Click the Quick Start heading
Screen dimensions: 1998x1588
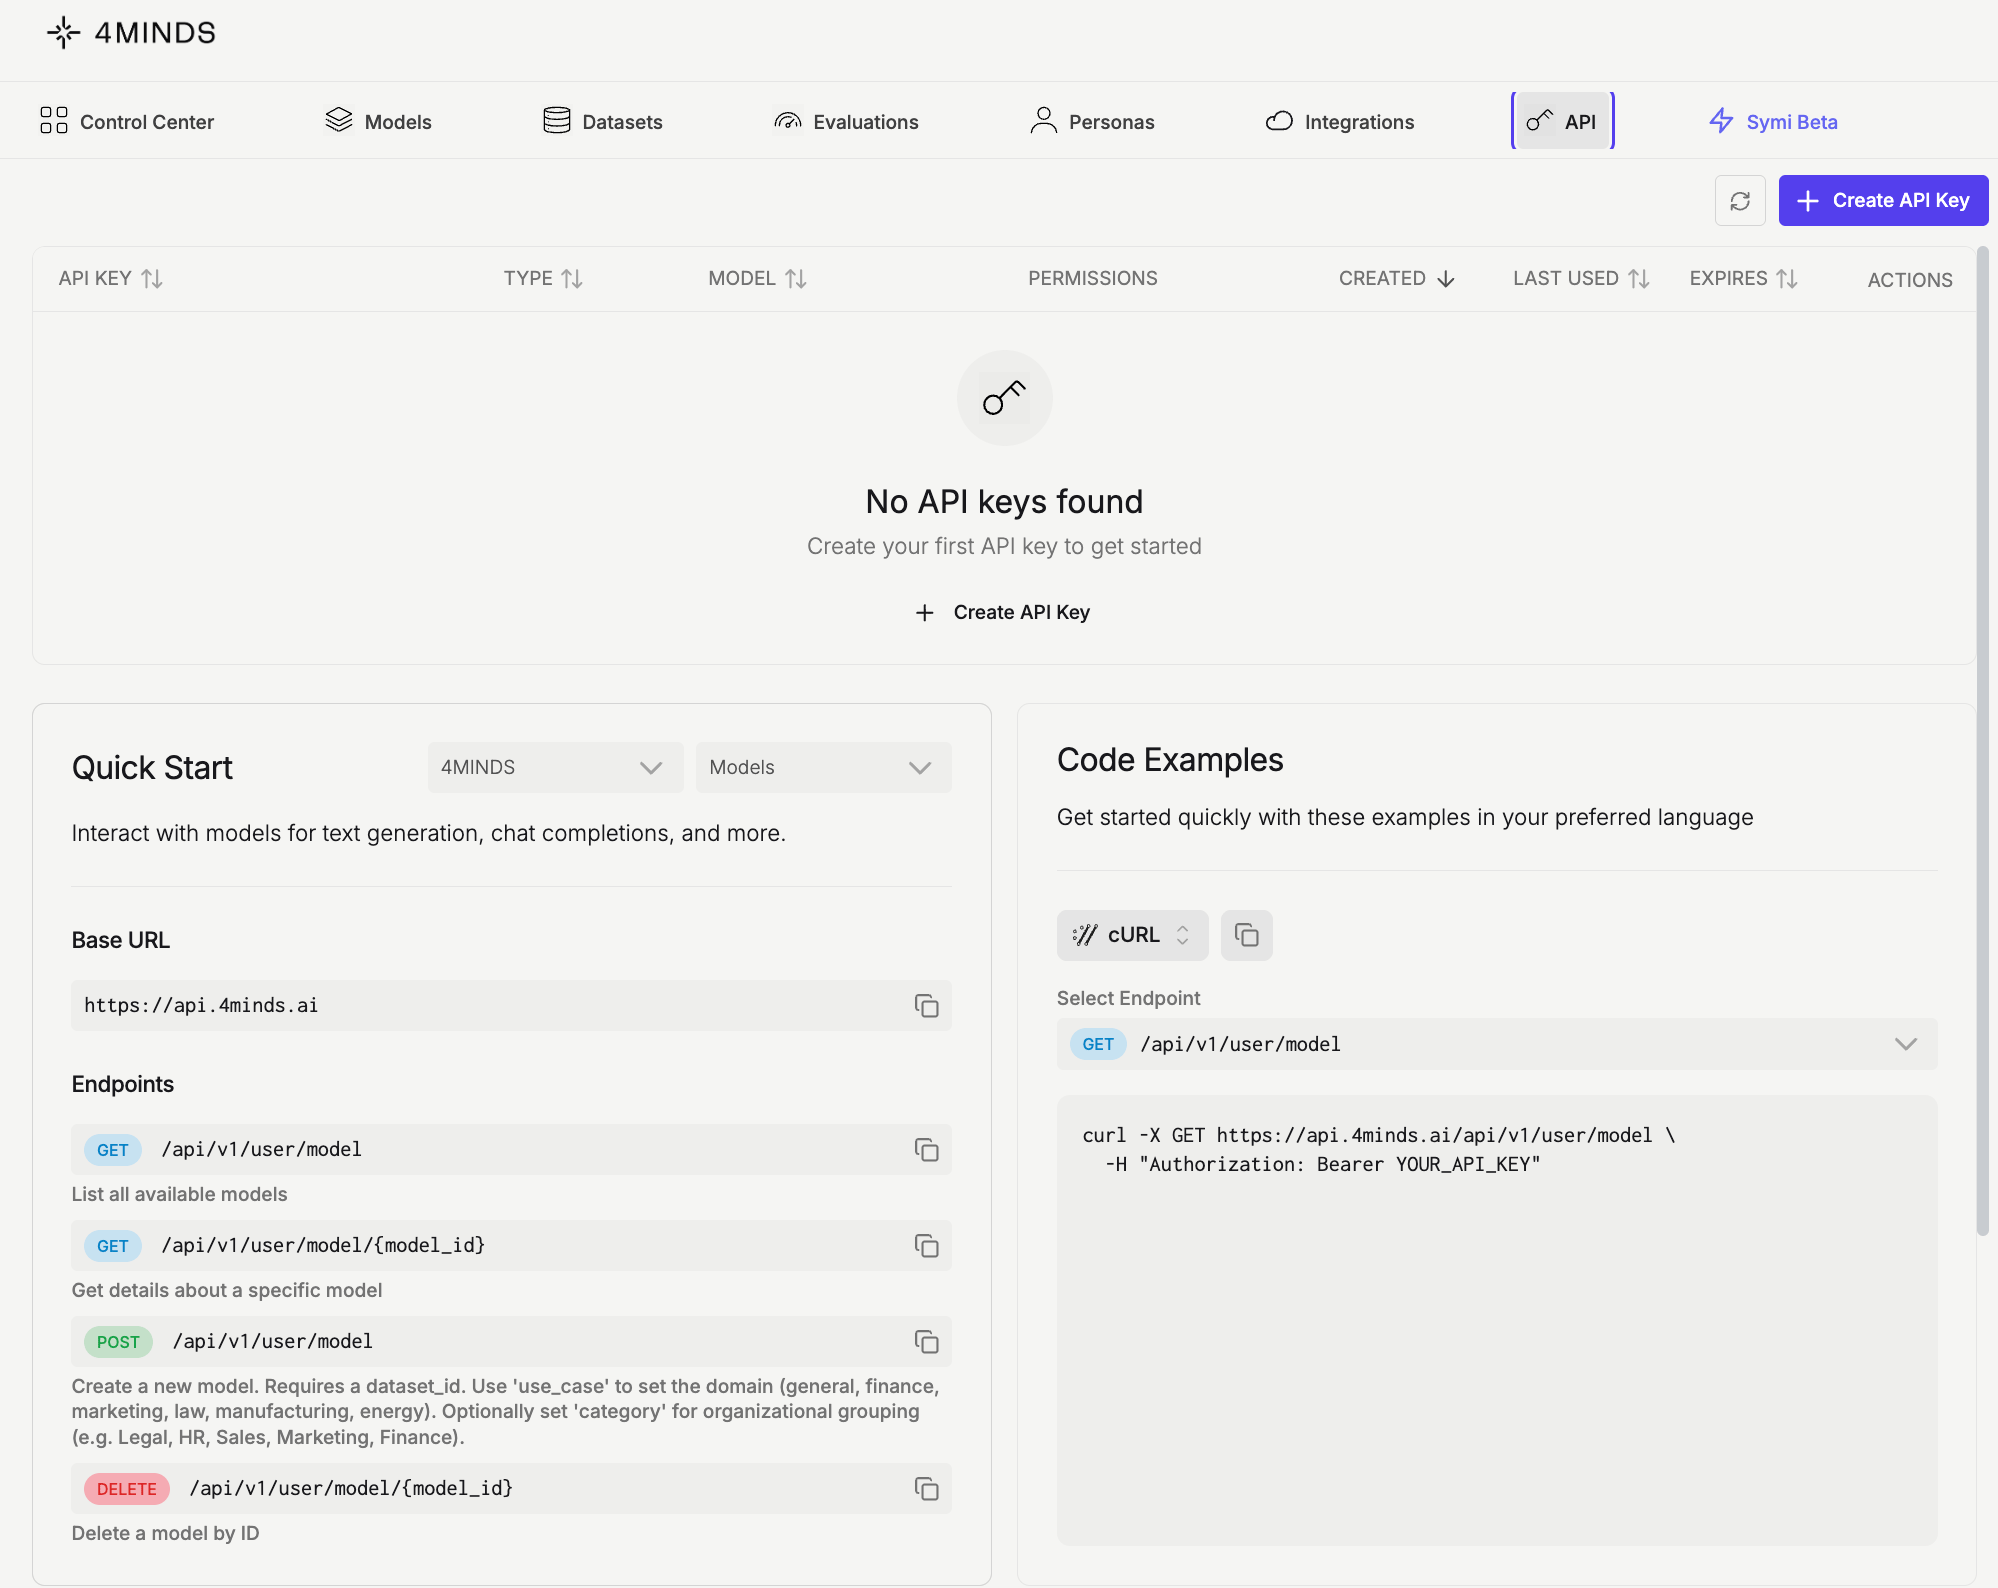[152, 768]
